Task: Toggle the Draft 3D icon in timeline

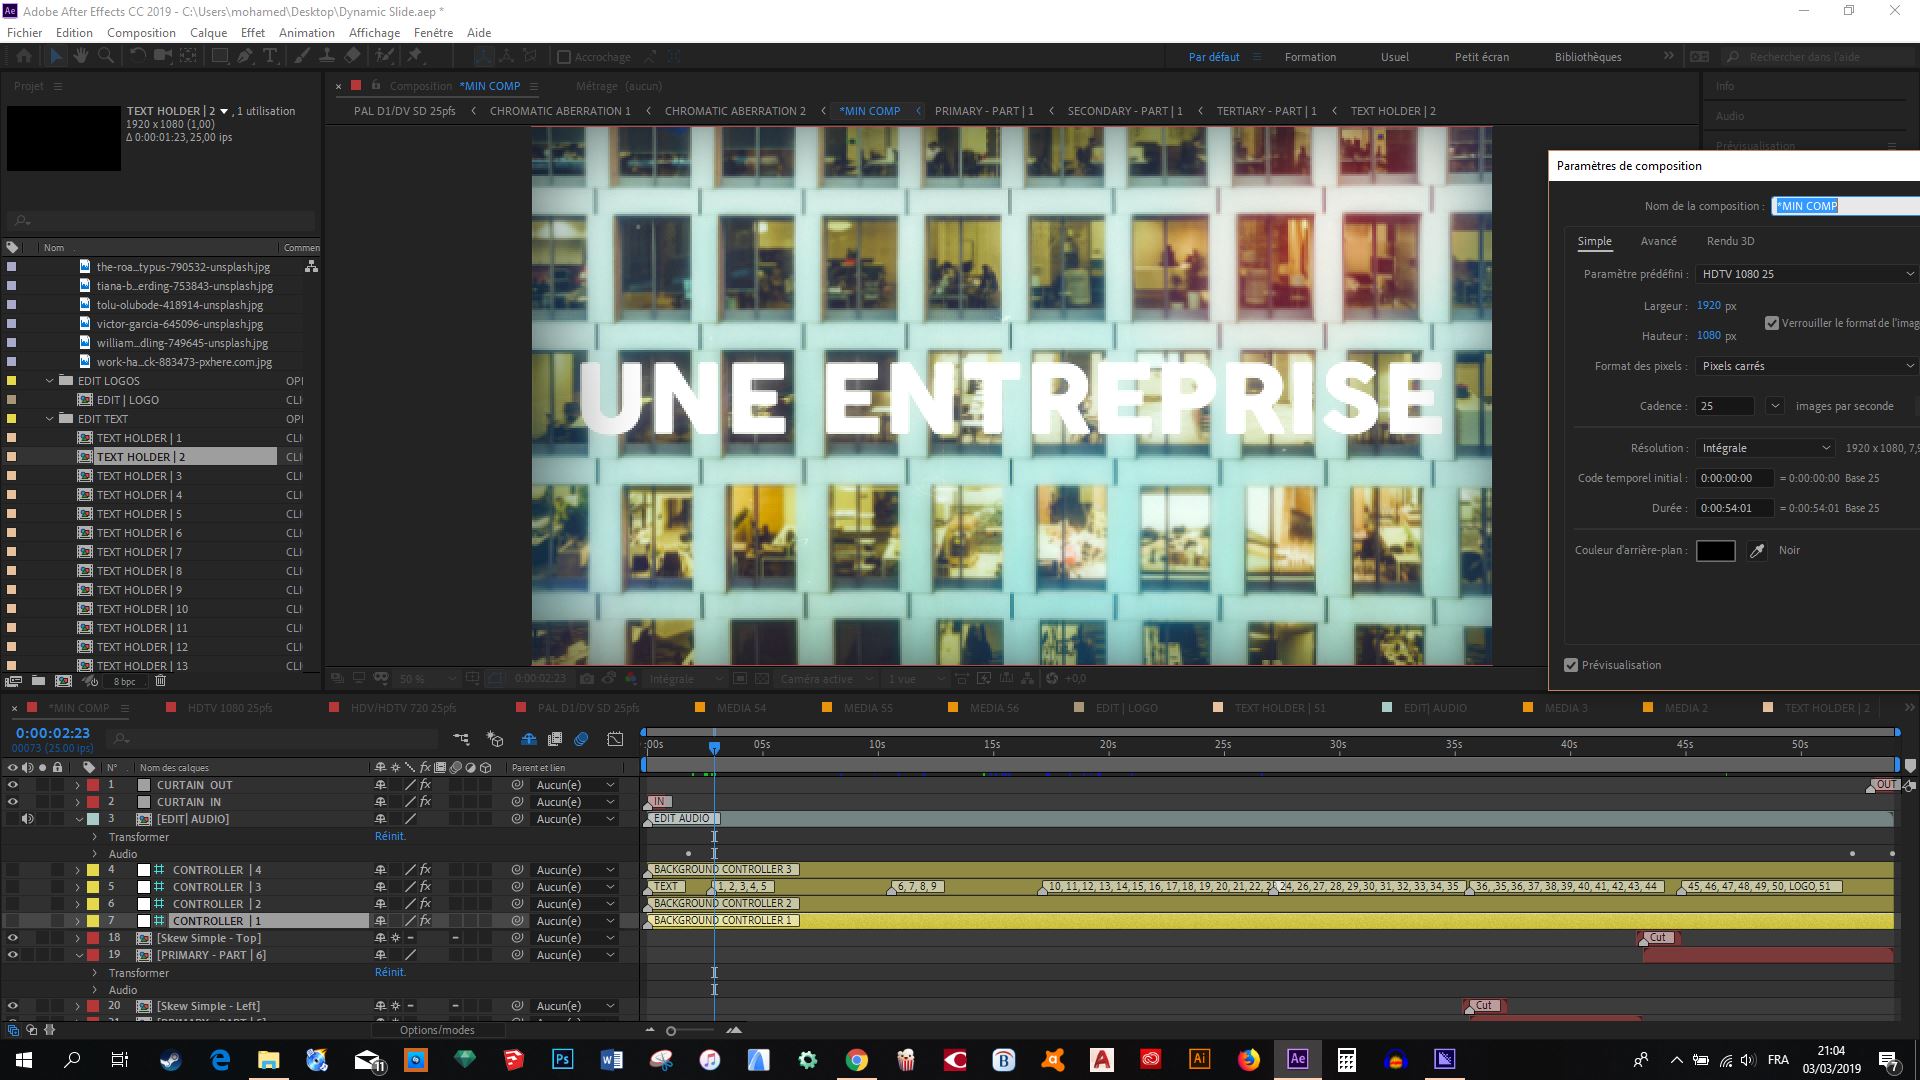Action: pyautogui.click(x=495, y=739)
